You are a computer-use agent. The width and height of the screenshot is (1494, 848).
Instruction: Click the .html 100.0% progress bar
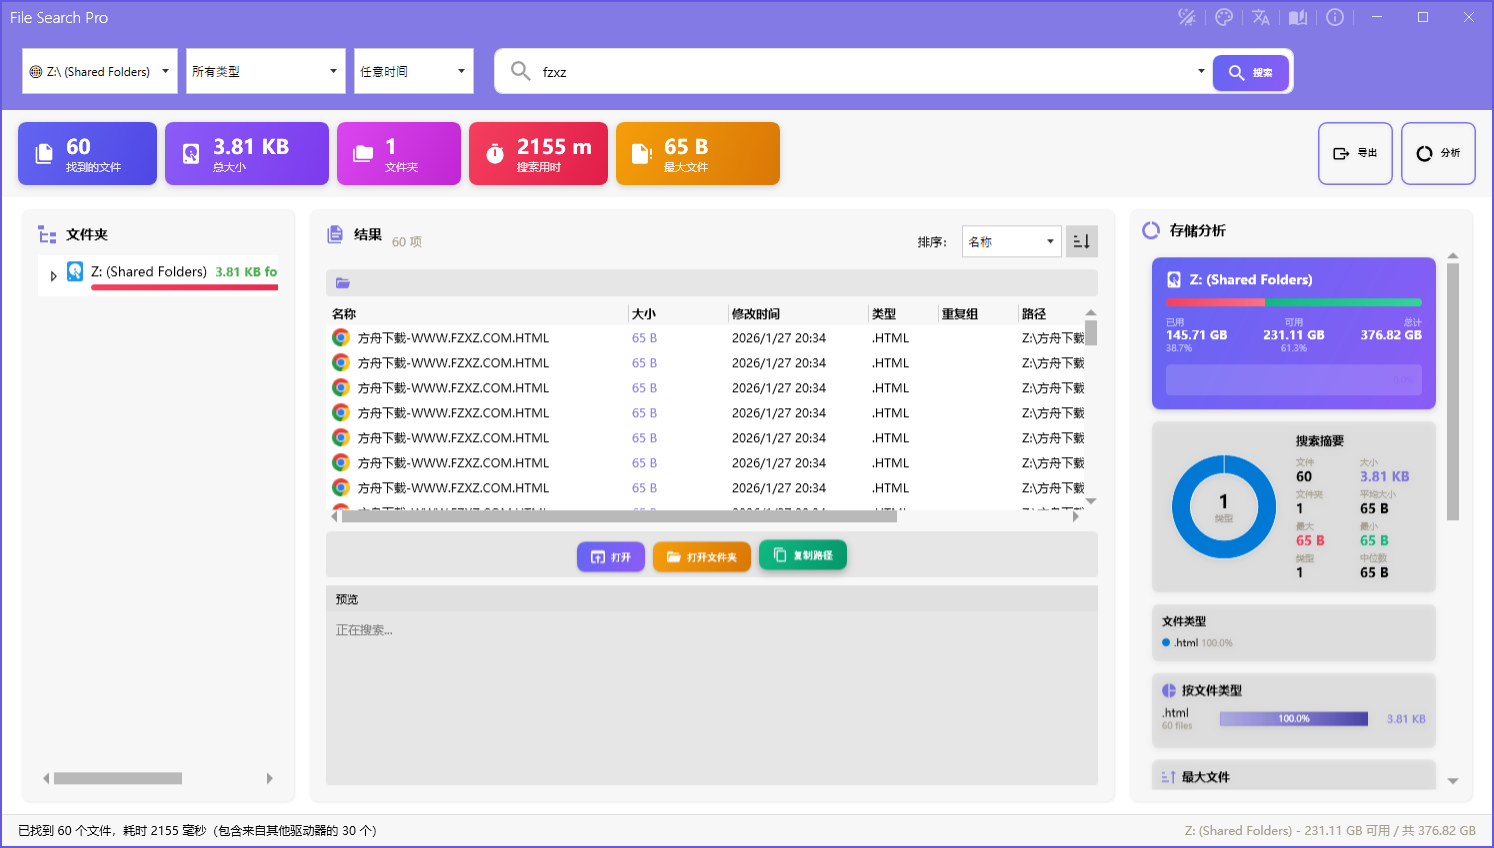click(x=1294, y=719)
